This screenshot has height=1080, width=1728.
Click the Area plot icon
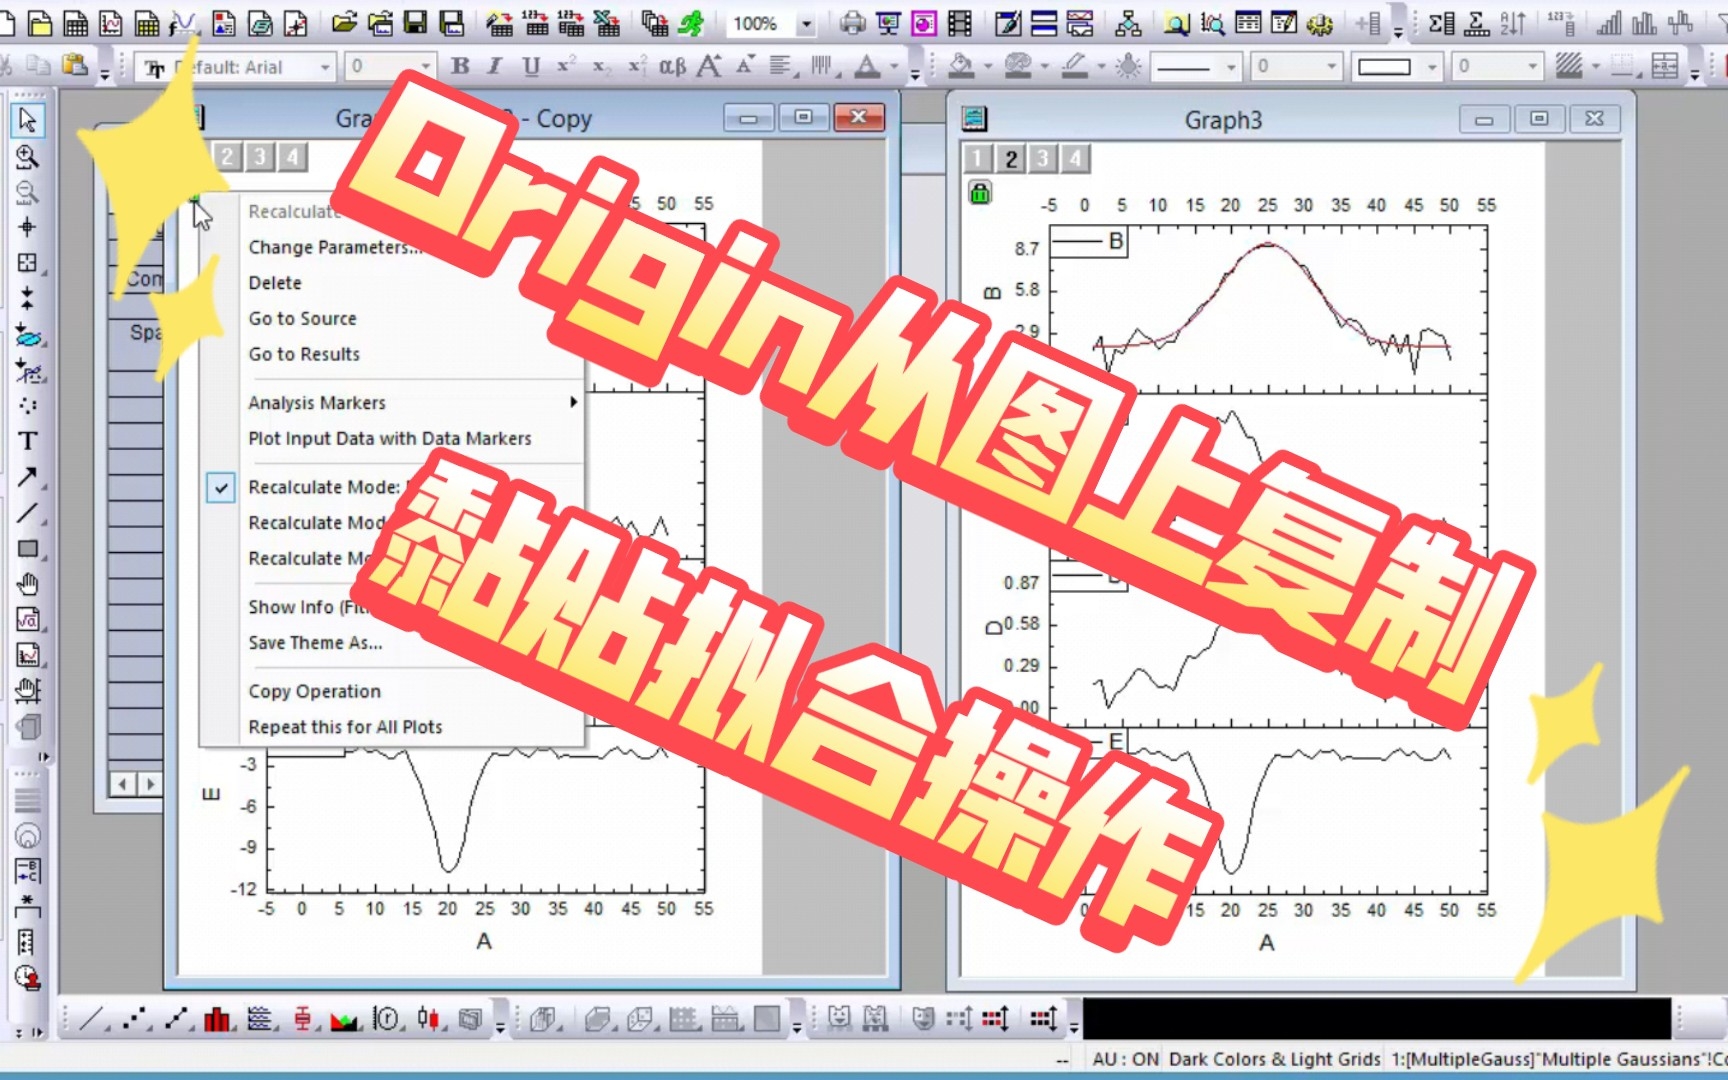(344, 1019)
